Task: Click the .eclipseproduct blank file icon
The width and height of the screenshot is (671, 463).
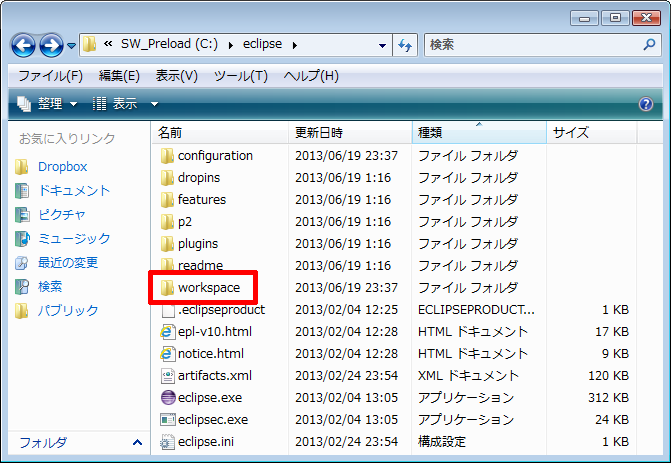Action: (x=168, y=311)
